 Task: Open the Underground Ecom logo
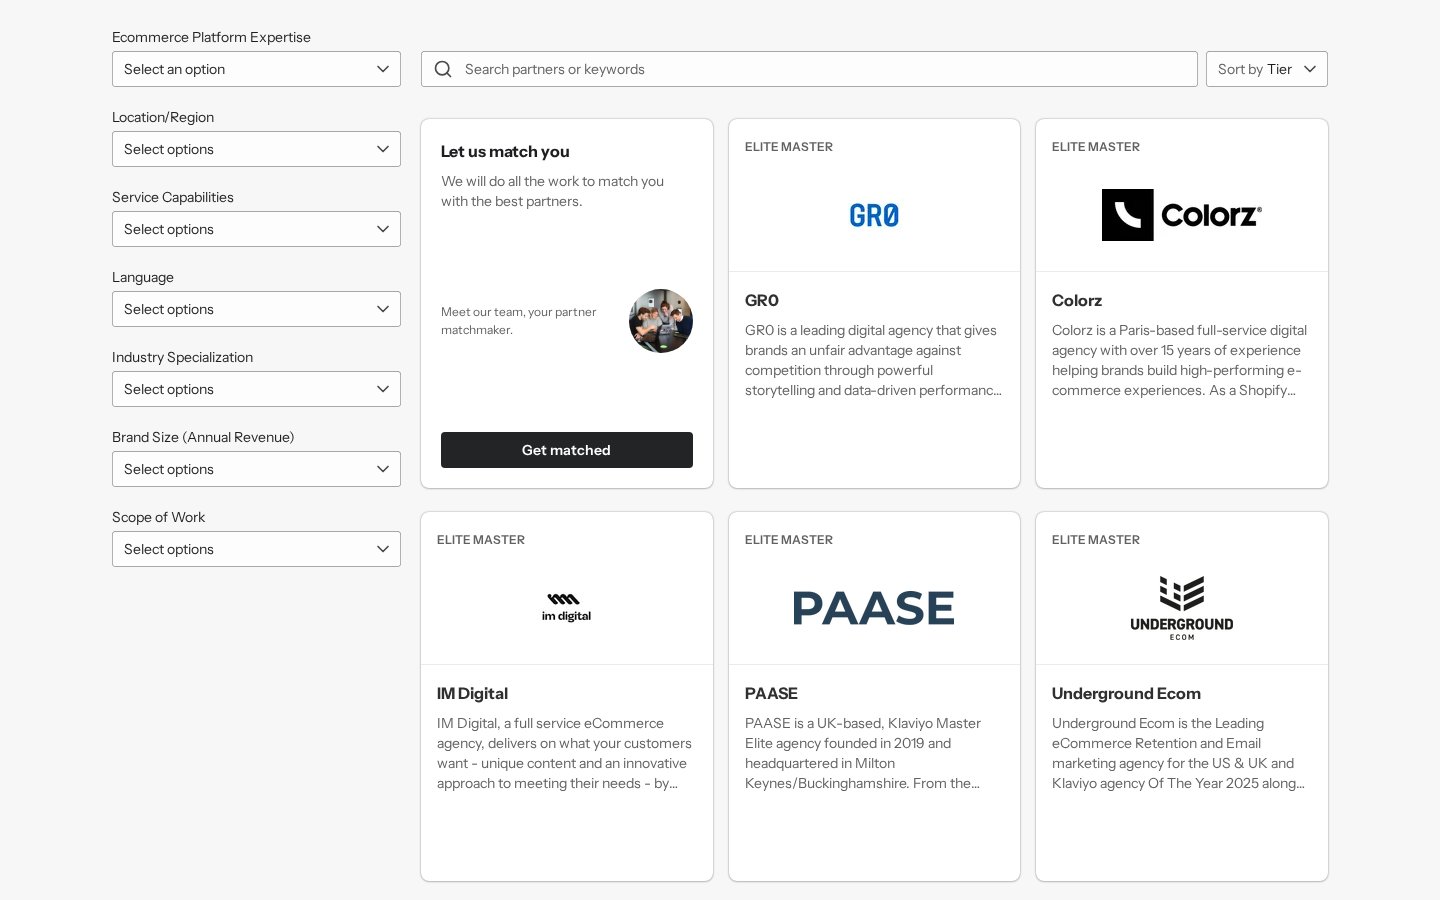(x=1182, y=608)
